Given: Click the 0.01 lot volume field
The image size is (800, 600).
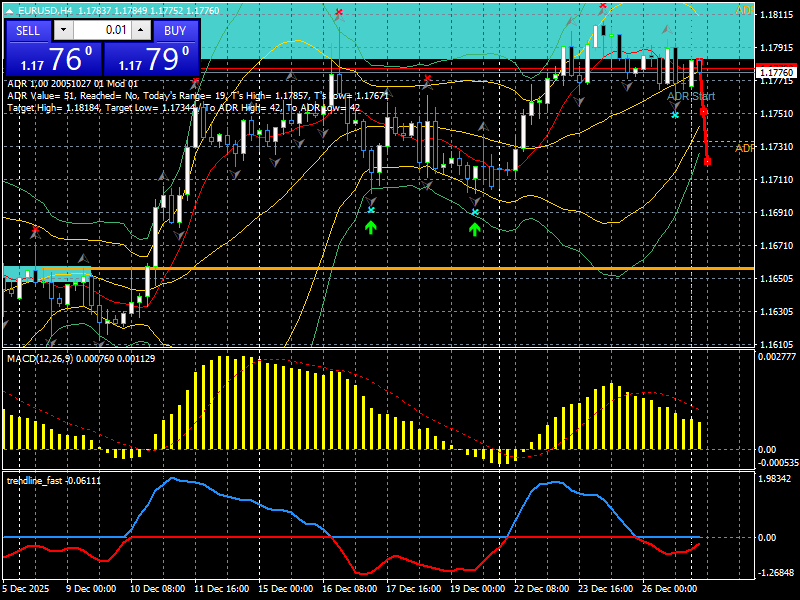Looking at the screenshot, I should tap(102, 30).
